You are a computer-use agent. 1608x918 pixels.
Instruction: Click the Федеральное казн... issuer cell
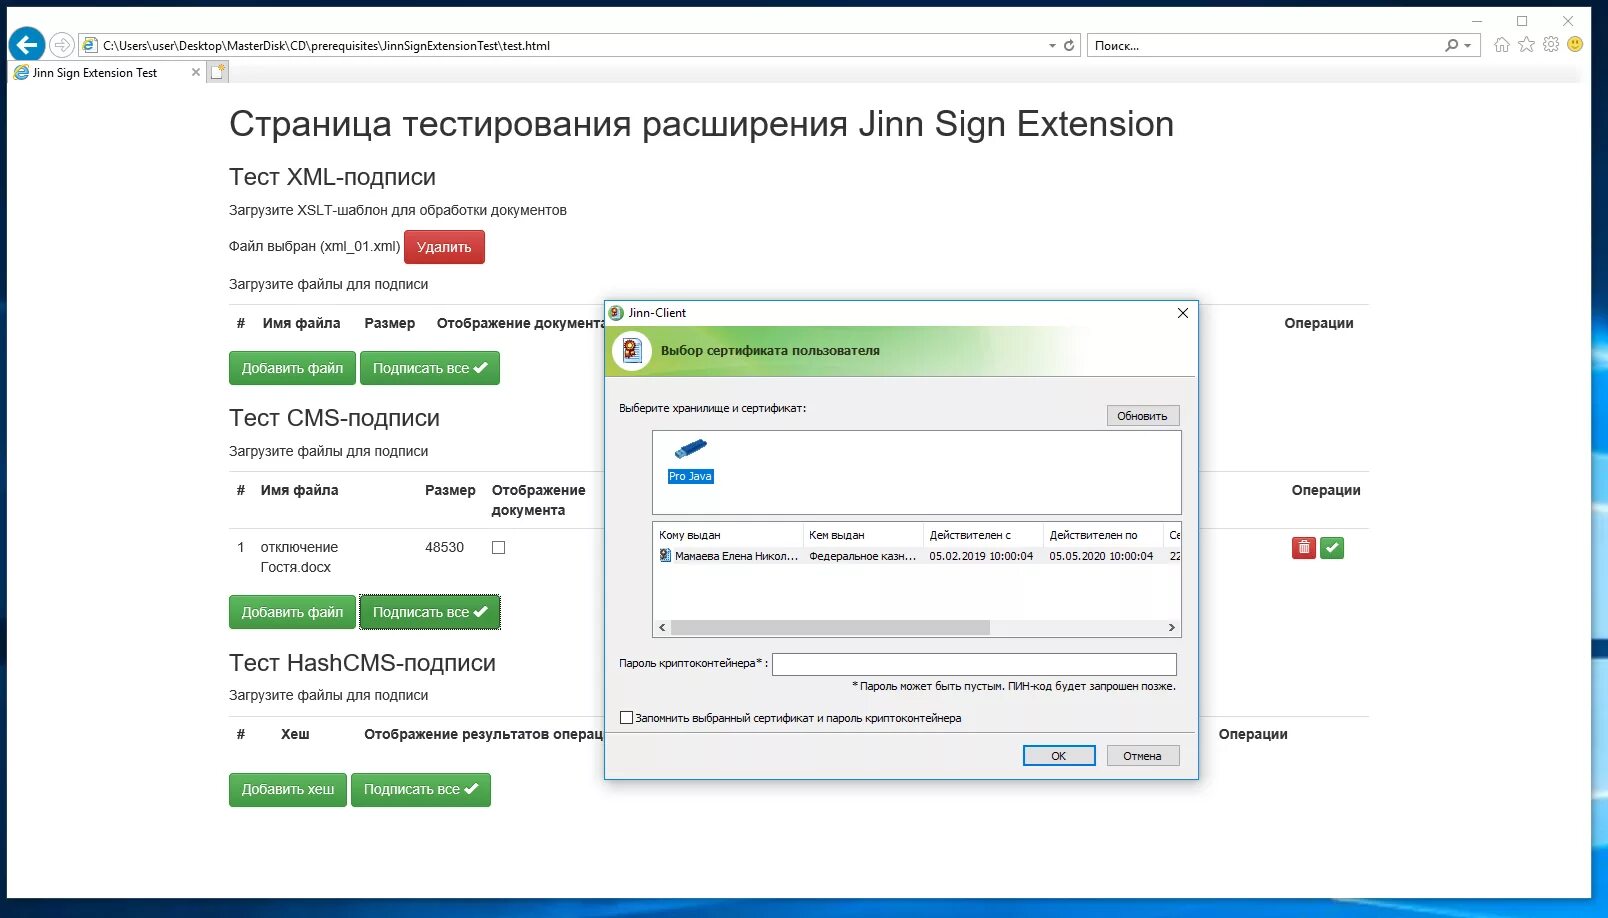(x=862, y=556)
